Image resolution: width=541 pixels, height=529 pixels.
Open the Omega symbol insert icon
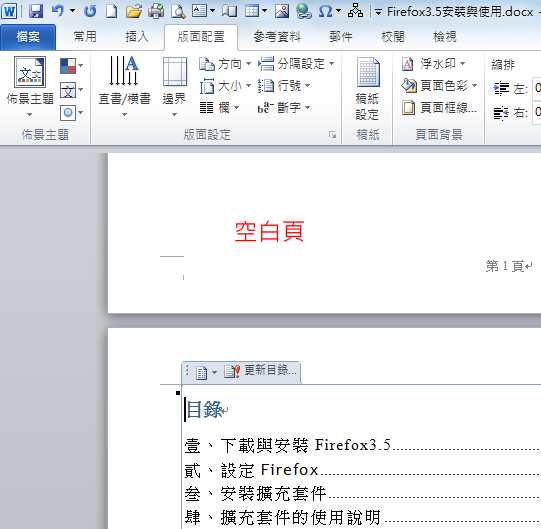[x=326, y=11]
